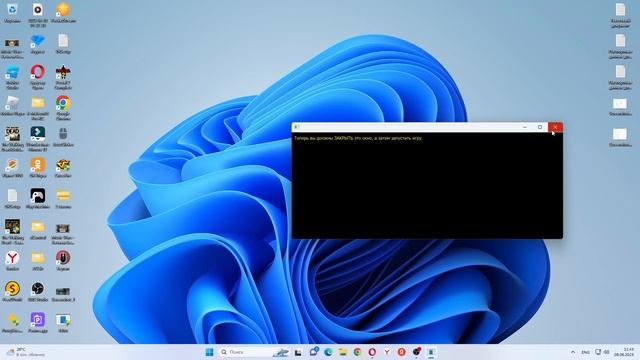
Task: Open the gold S coin desktop shortcut
Action: coord(12,292)
